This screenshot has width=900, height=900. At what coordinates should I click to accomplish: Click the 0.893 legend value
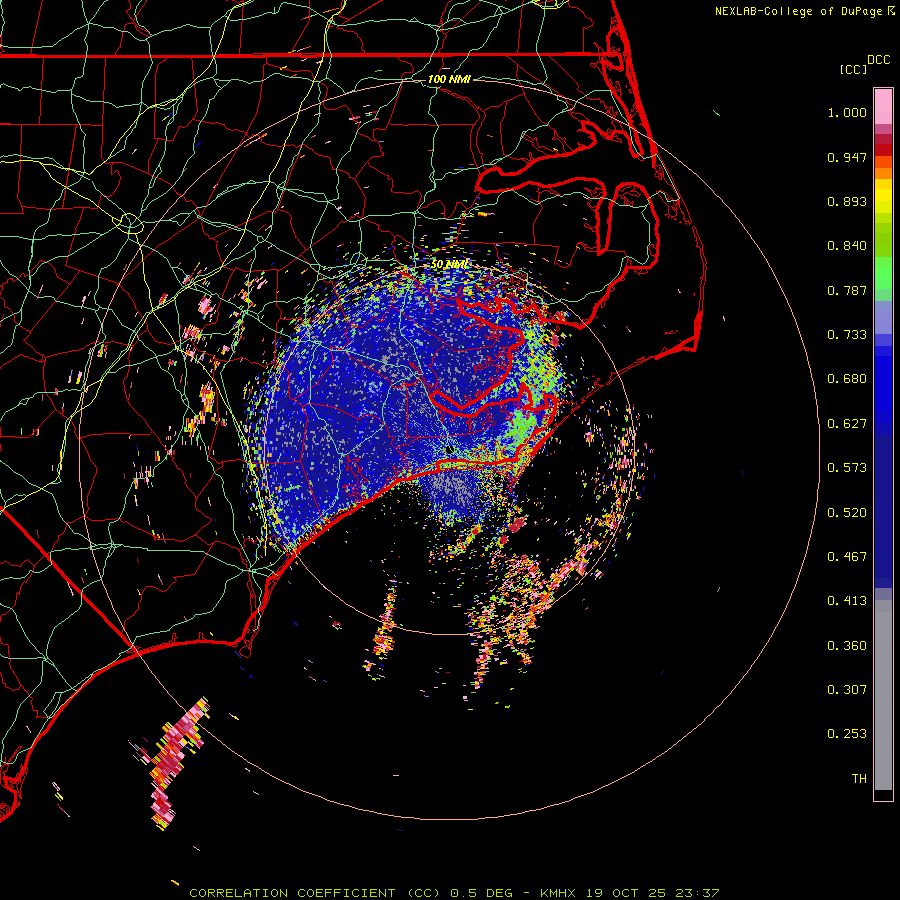click(x=847, y=201)
